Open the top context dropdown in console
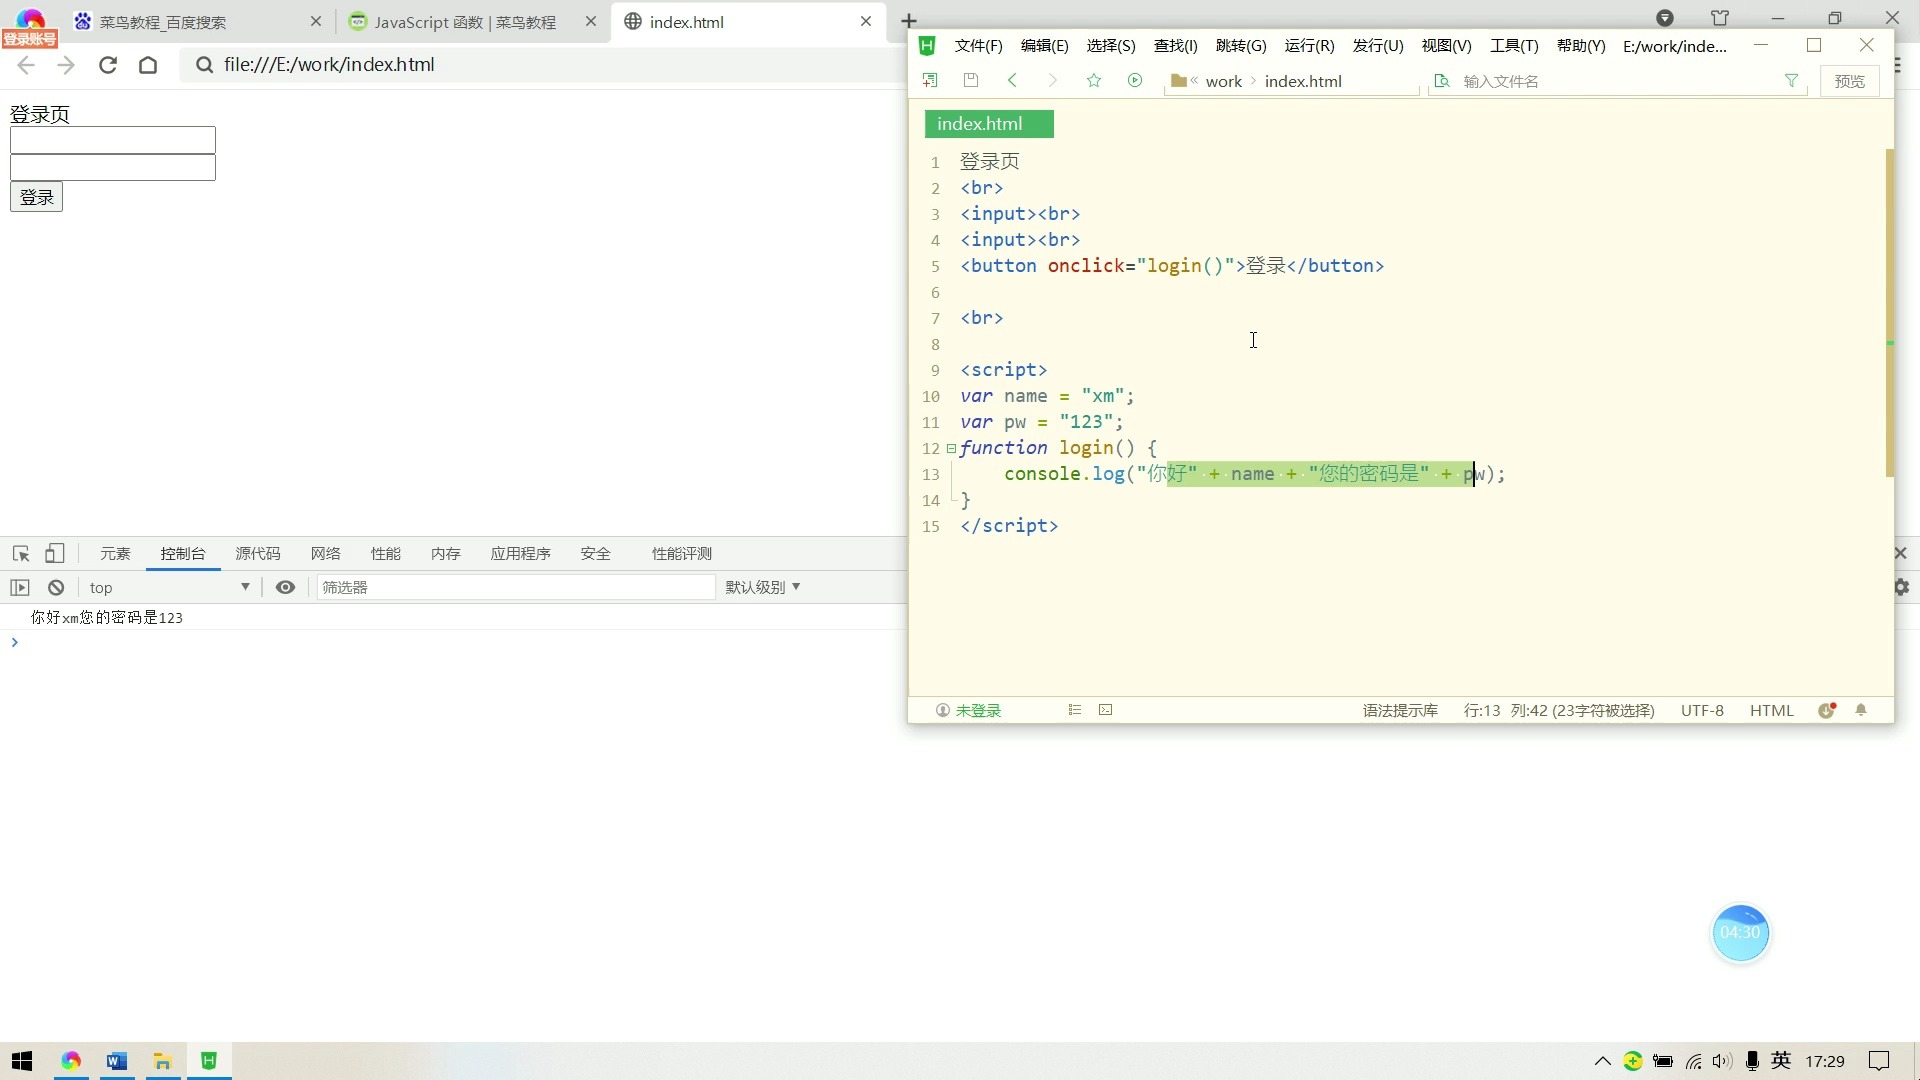 tap(168, 588)
